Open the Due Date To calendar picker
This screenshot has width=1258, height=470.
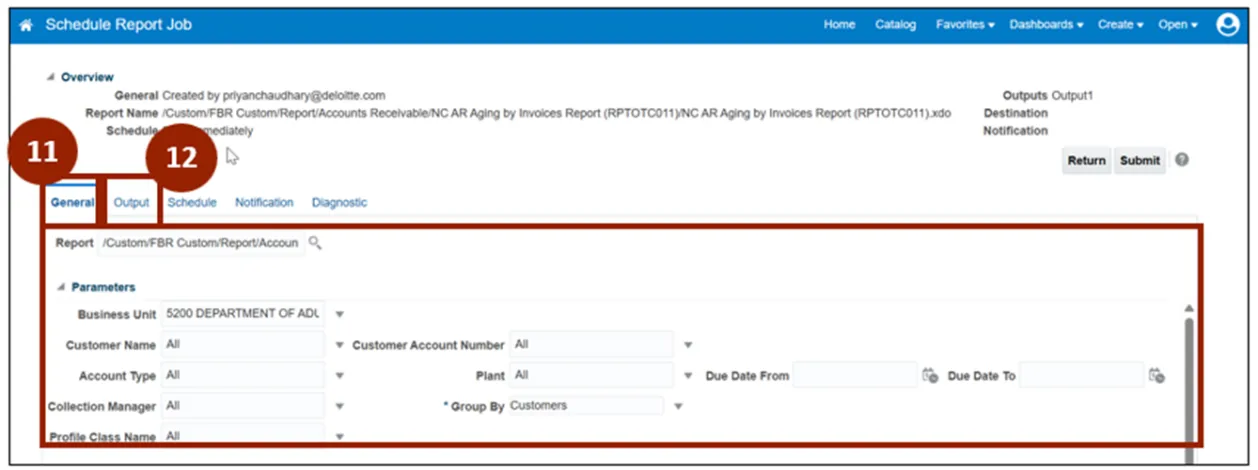tap(1157, 376)
